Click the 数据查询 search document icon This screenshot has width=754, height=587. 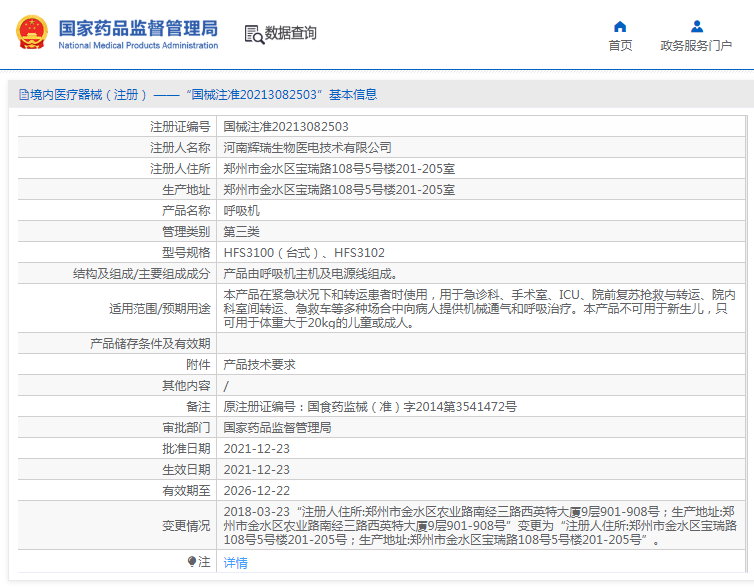(x=253, y=34)
